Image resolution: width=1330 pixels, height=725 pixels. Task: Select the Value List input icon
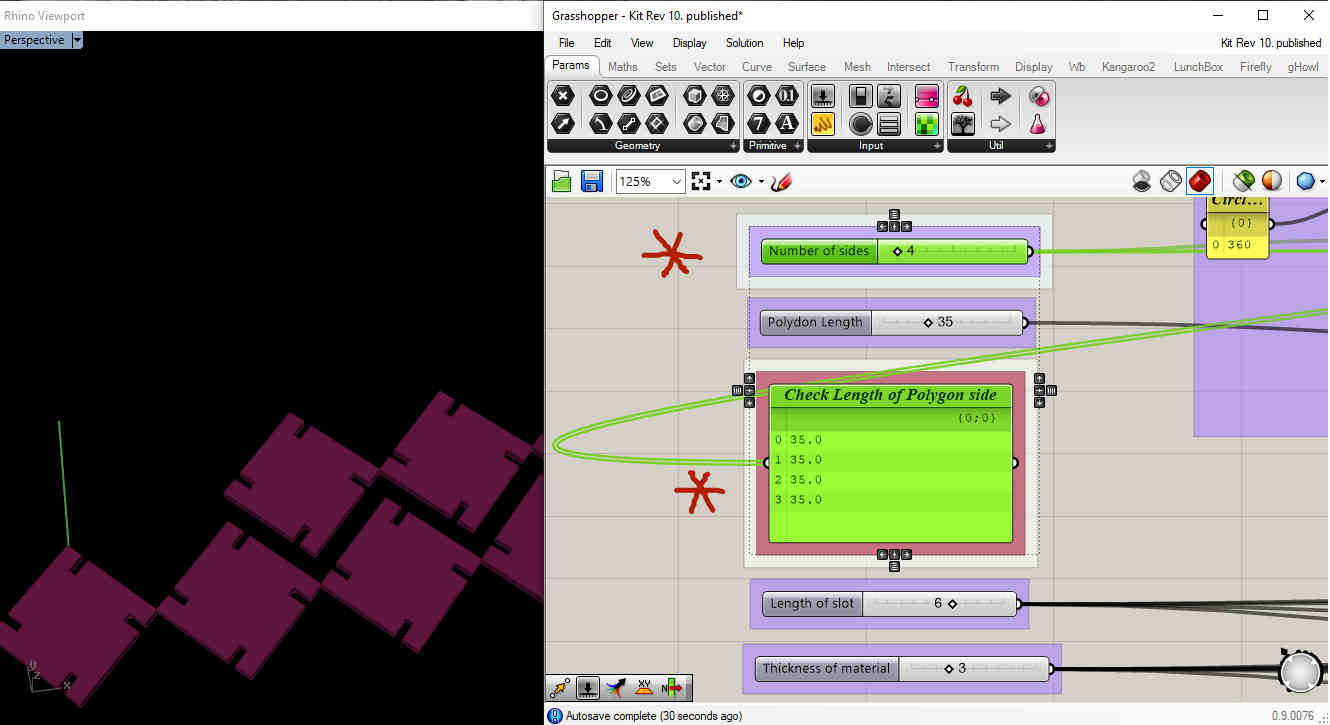[x=889, y=123]
